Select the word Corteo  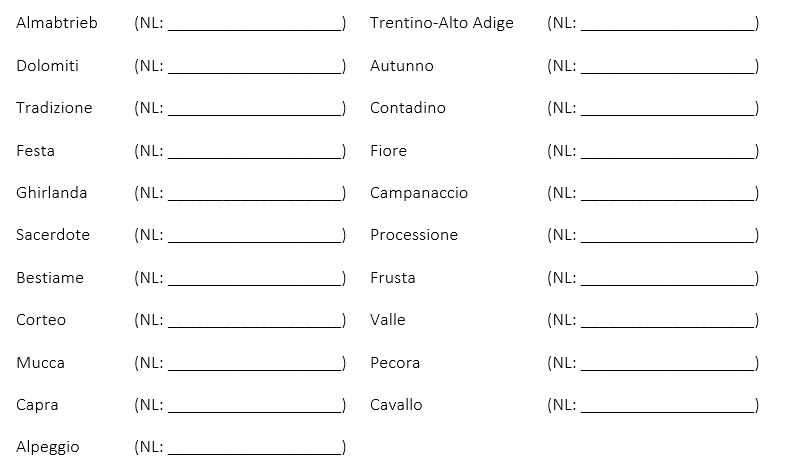[41, 320]
